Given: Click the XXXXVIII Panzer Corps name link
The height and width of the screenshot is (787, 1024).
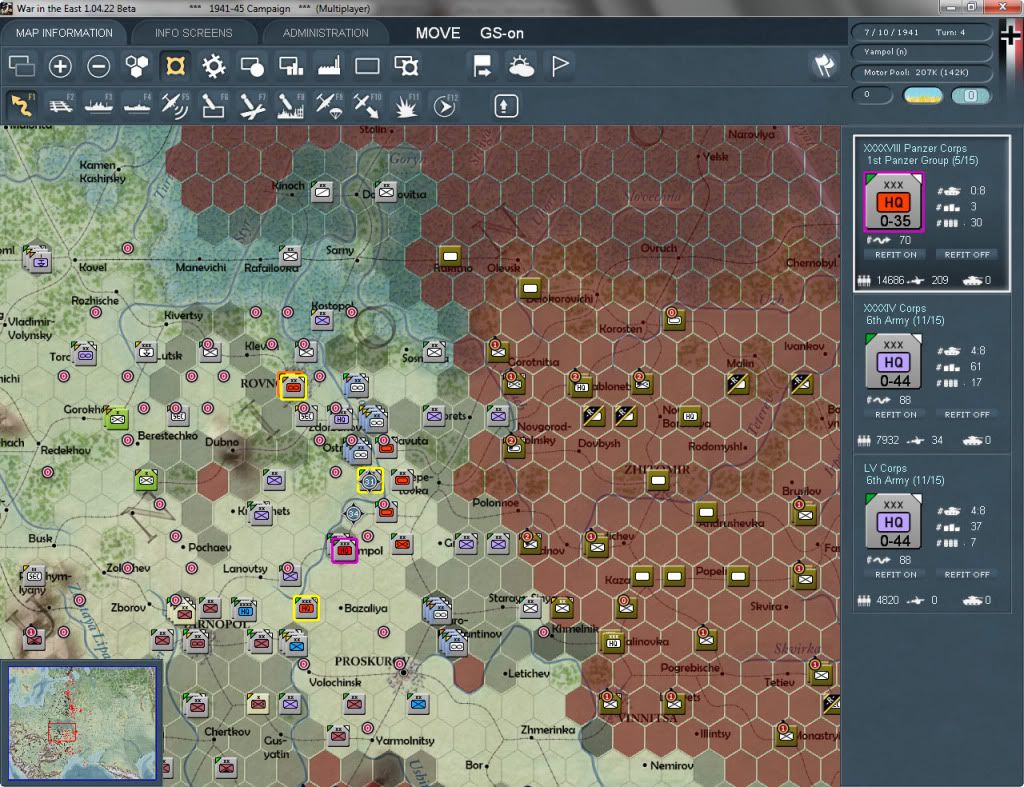Looking at the screenshot, I should pos(915,148).
